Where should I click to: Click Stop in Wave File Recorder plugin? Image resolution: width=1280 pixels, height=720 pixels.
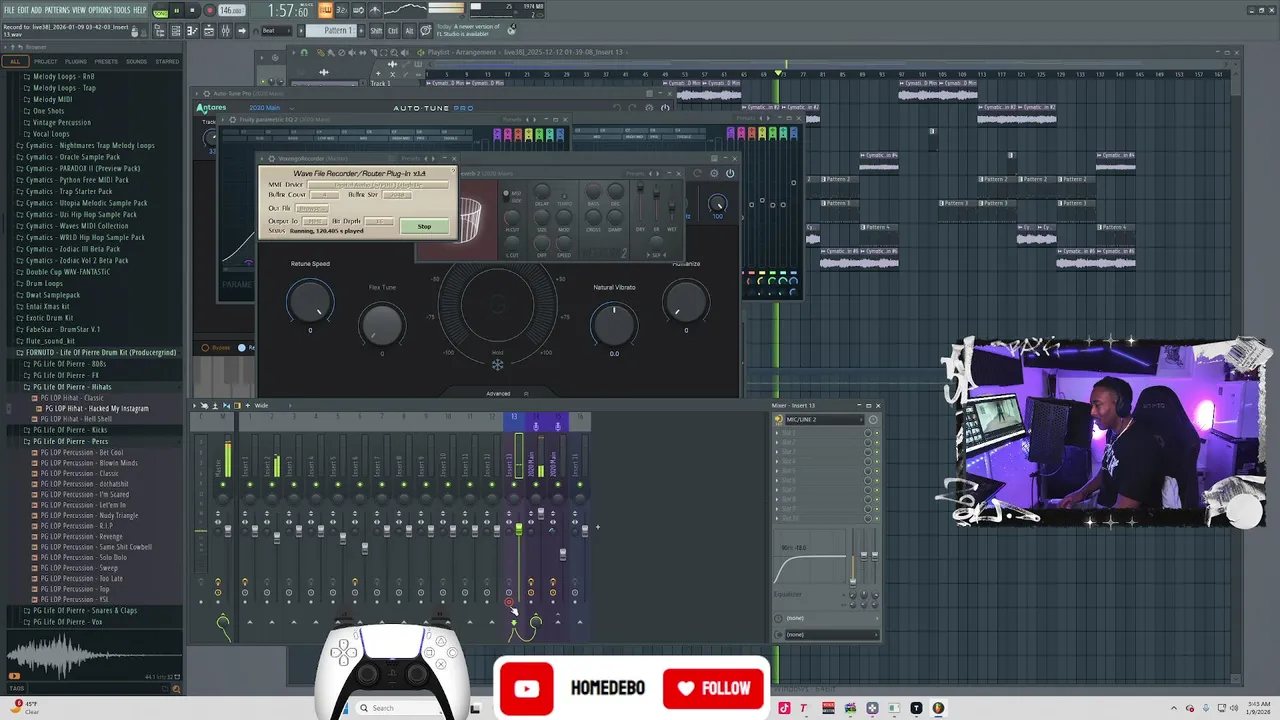[x=424, y=227]
